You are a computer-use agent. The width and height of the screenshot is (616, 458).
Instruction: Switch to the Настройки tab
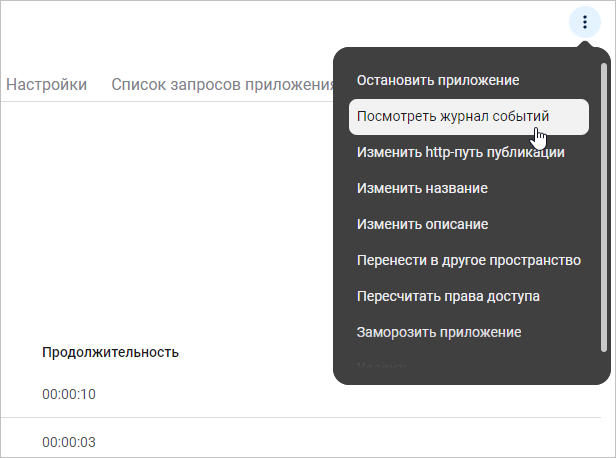click(46, 84)
